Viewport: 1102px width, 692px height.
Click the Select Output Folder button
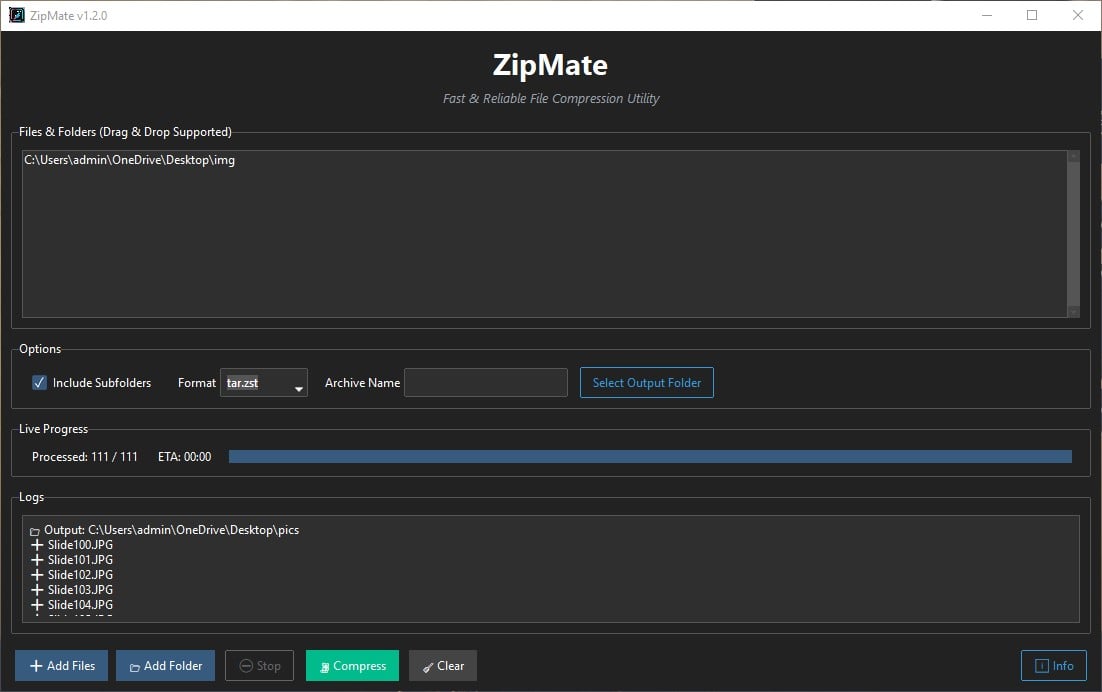pos(646,382)
